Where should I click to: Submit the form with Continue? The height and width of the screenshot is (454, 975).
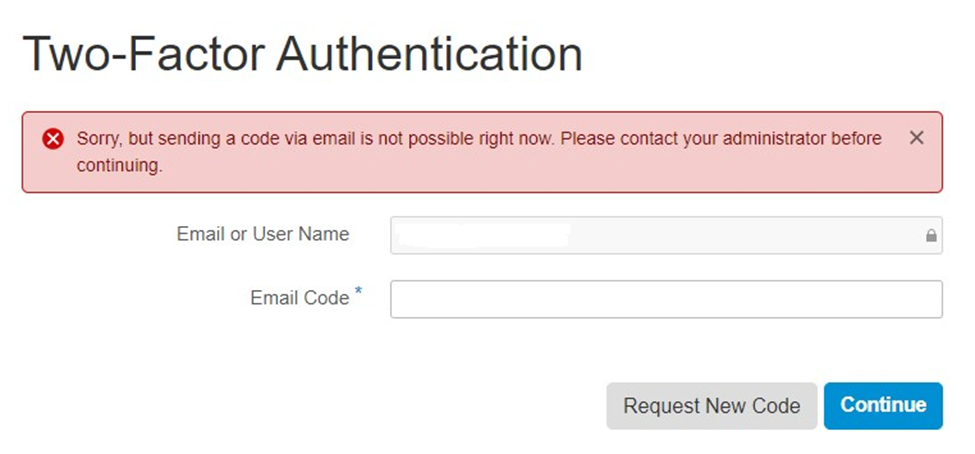pos(883,406)
